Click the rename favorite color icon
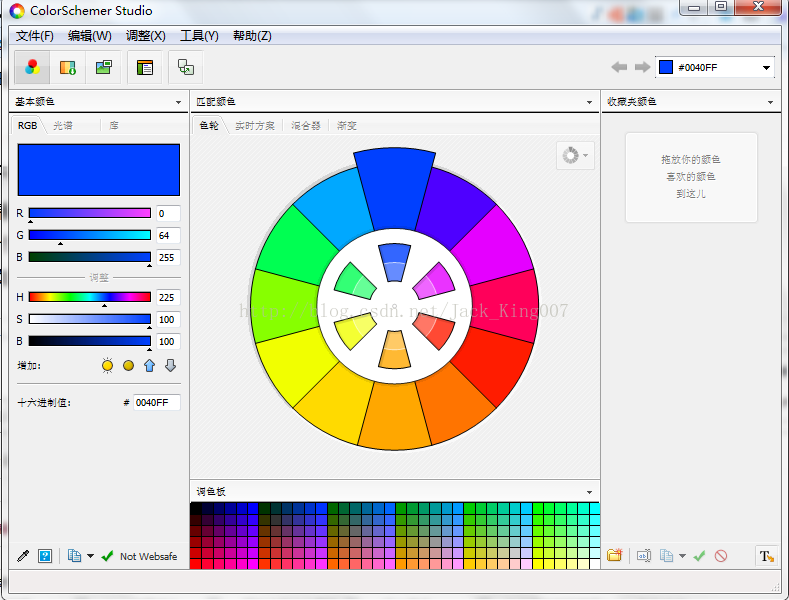 [644, 556]
